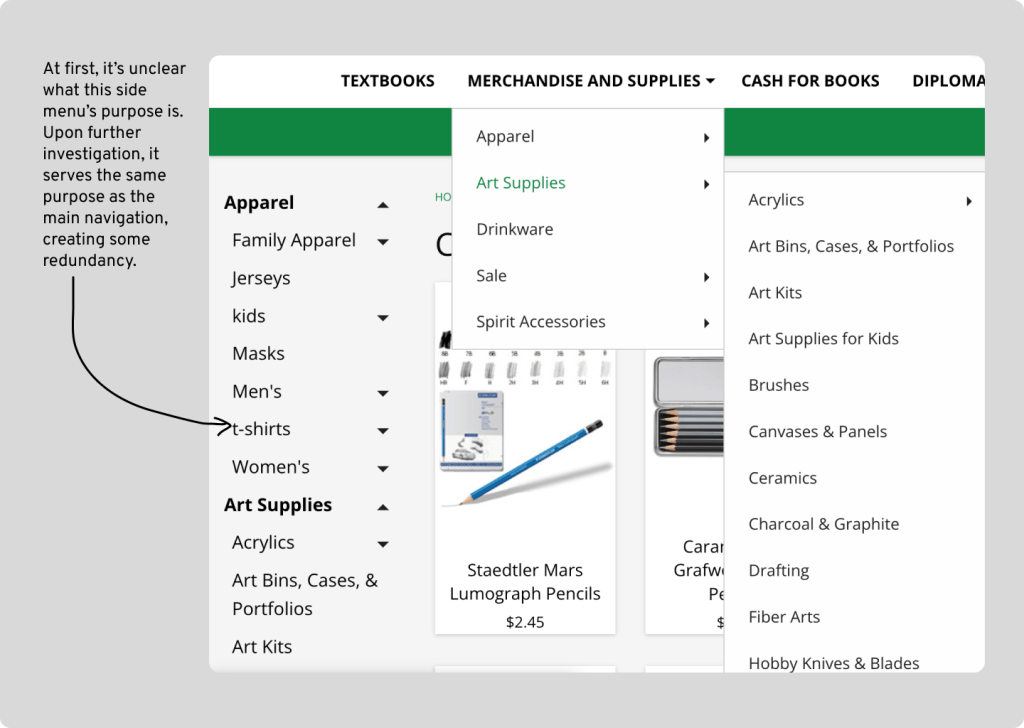This screenshot has height=728, width=1024.
Task: Open Spirit Accessories submenu item
Action: pos(540,322)
